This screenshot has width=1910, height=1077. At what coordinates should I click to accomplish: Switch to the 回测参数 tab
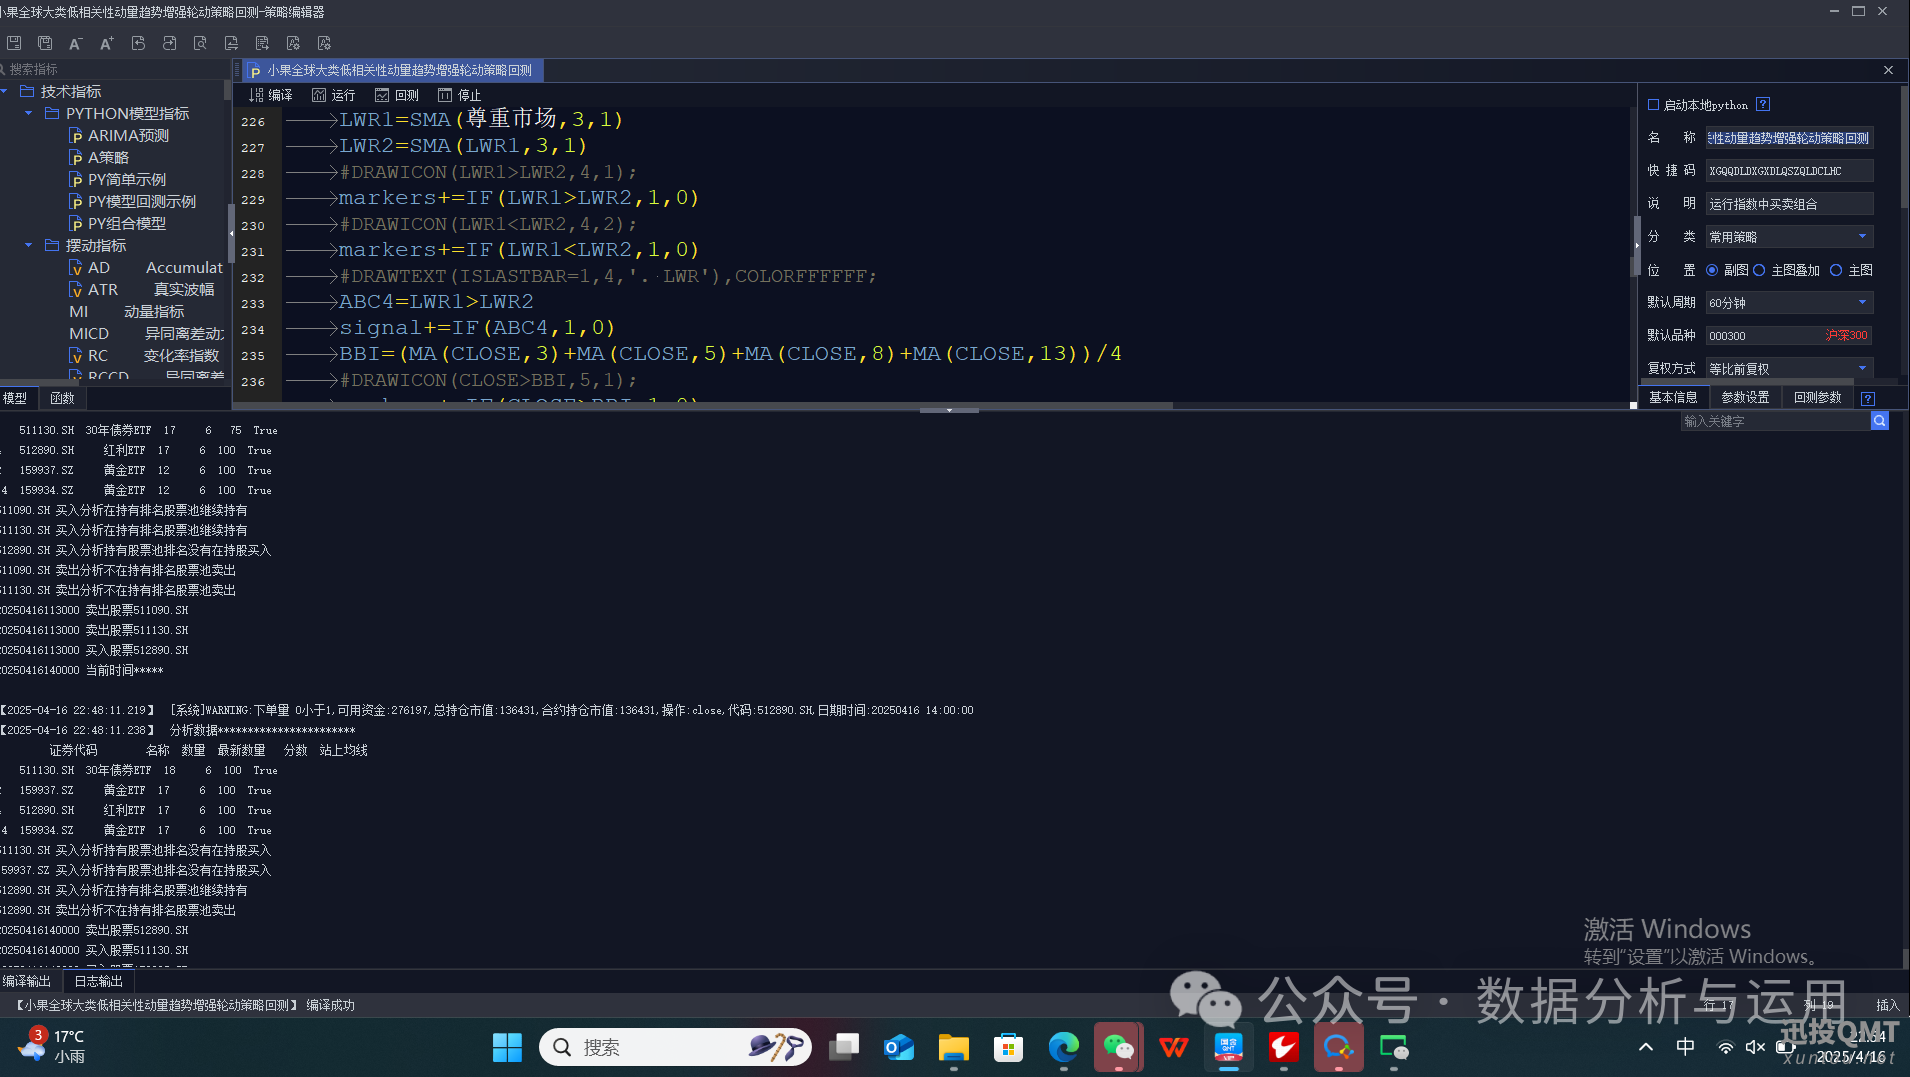(1817, 397)
